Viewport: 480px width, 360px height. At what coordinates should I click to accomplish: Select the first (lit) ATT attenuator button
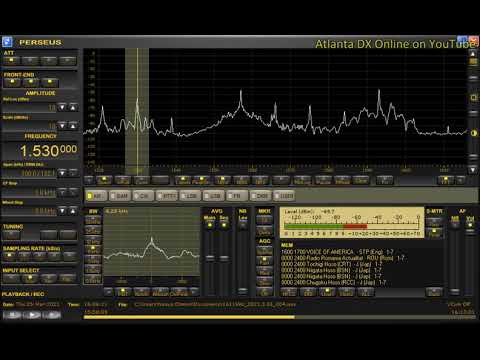11,61
